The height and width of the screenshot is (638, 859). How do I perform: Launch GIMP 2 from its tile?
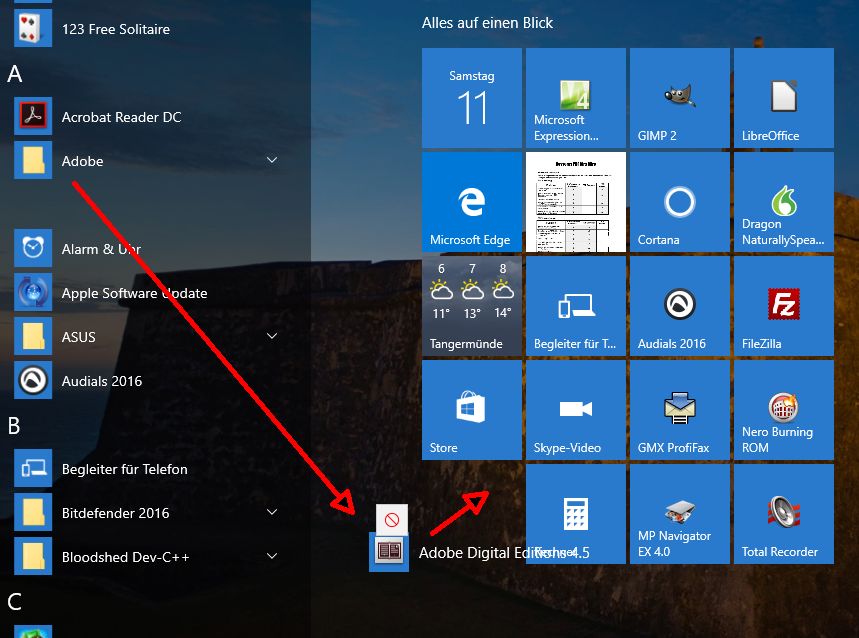680,98
